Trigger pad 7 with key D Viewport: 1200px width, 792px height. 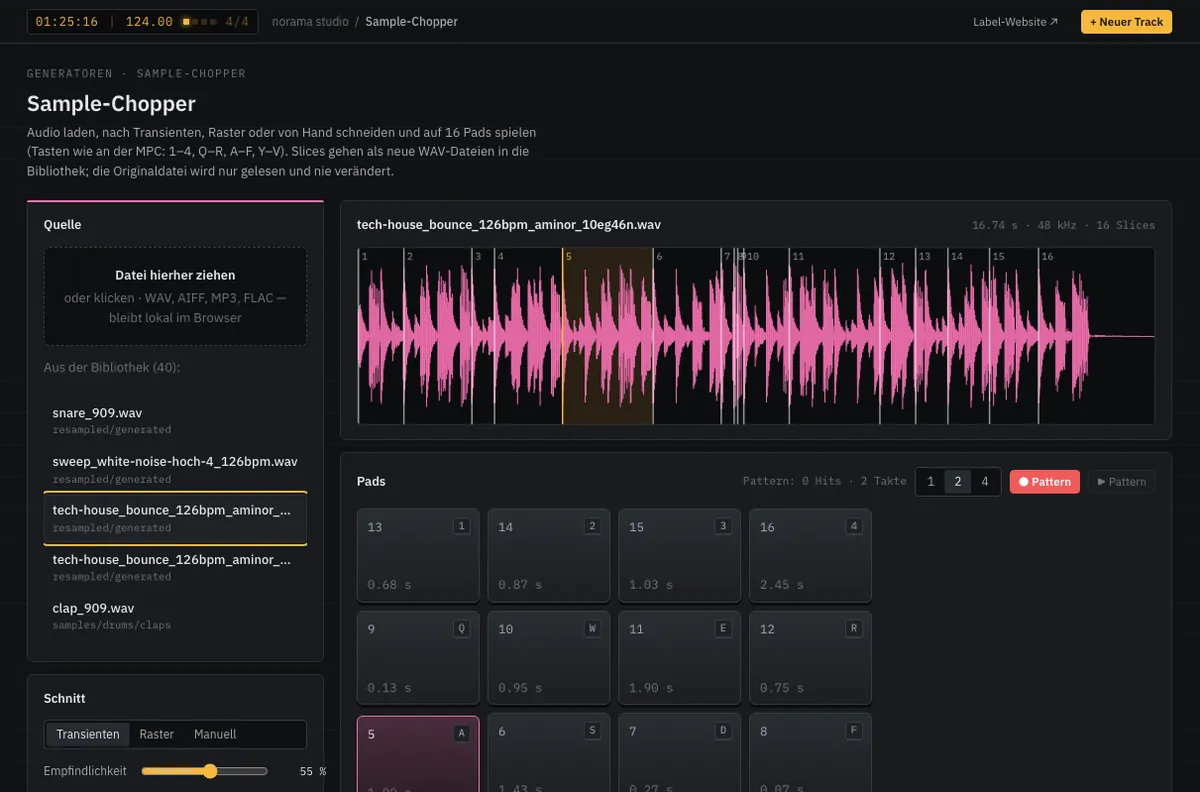pyautogui.click(x=680, y=754)
